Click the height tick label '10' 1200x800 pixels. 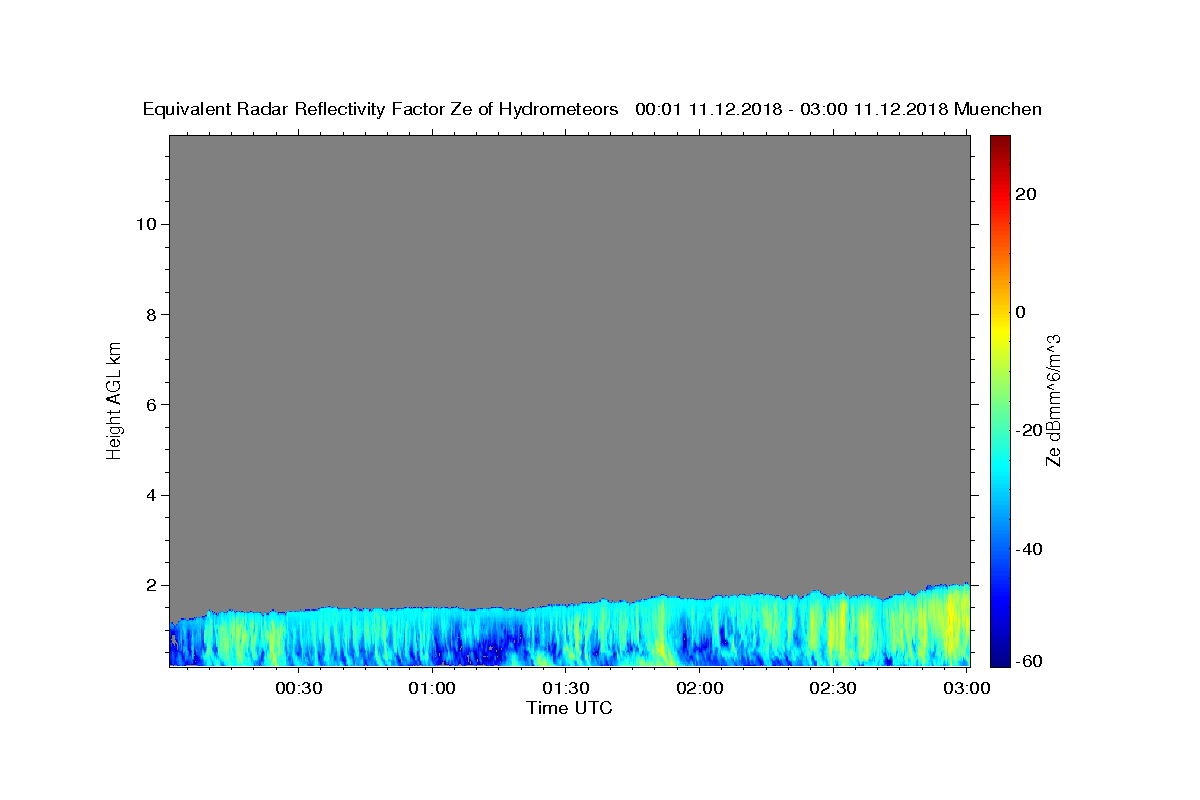(146, 224)
